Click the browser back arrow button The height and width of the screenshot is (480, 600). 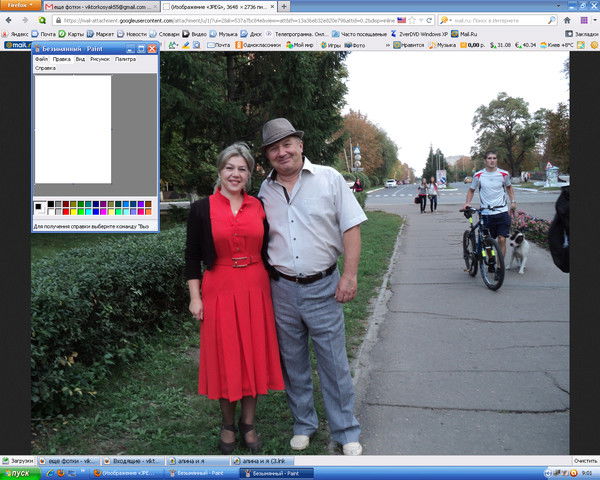coord(11,20)
